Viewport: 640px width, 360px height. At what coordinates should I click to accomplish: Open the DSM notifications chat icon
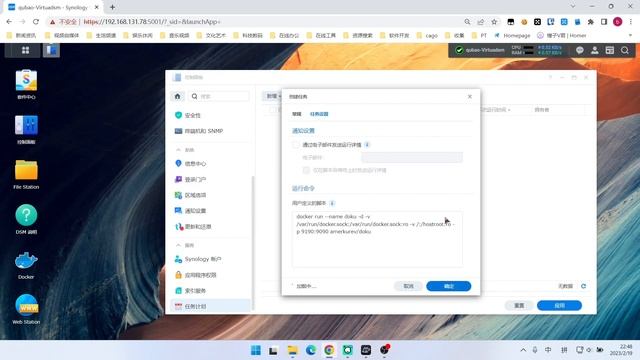(580, 50)
